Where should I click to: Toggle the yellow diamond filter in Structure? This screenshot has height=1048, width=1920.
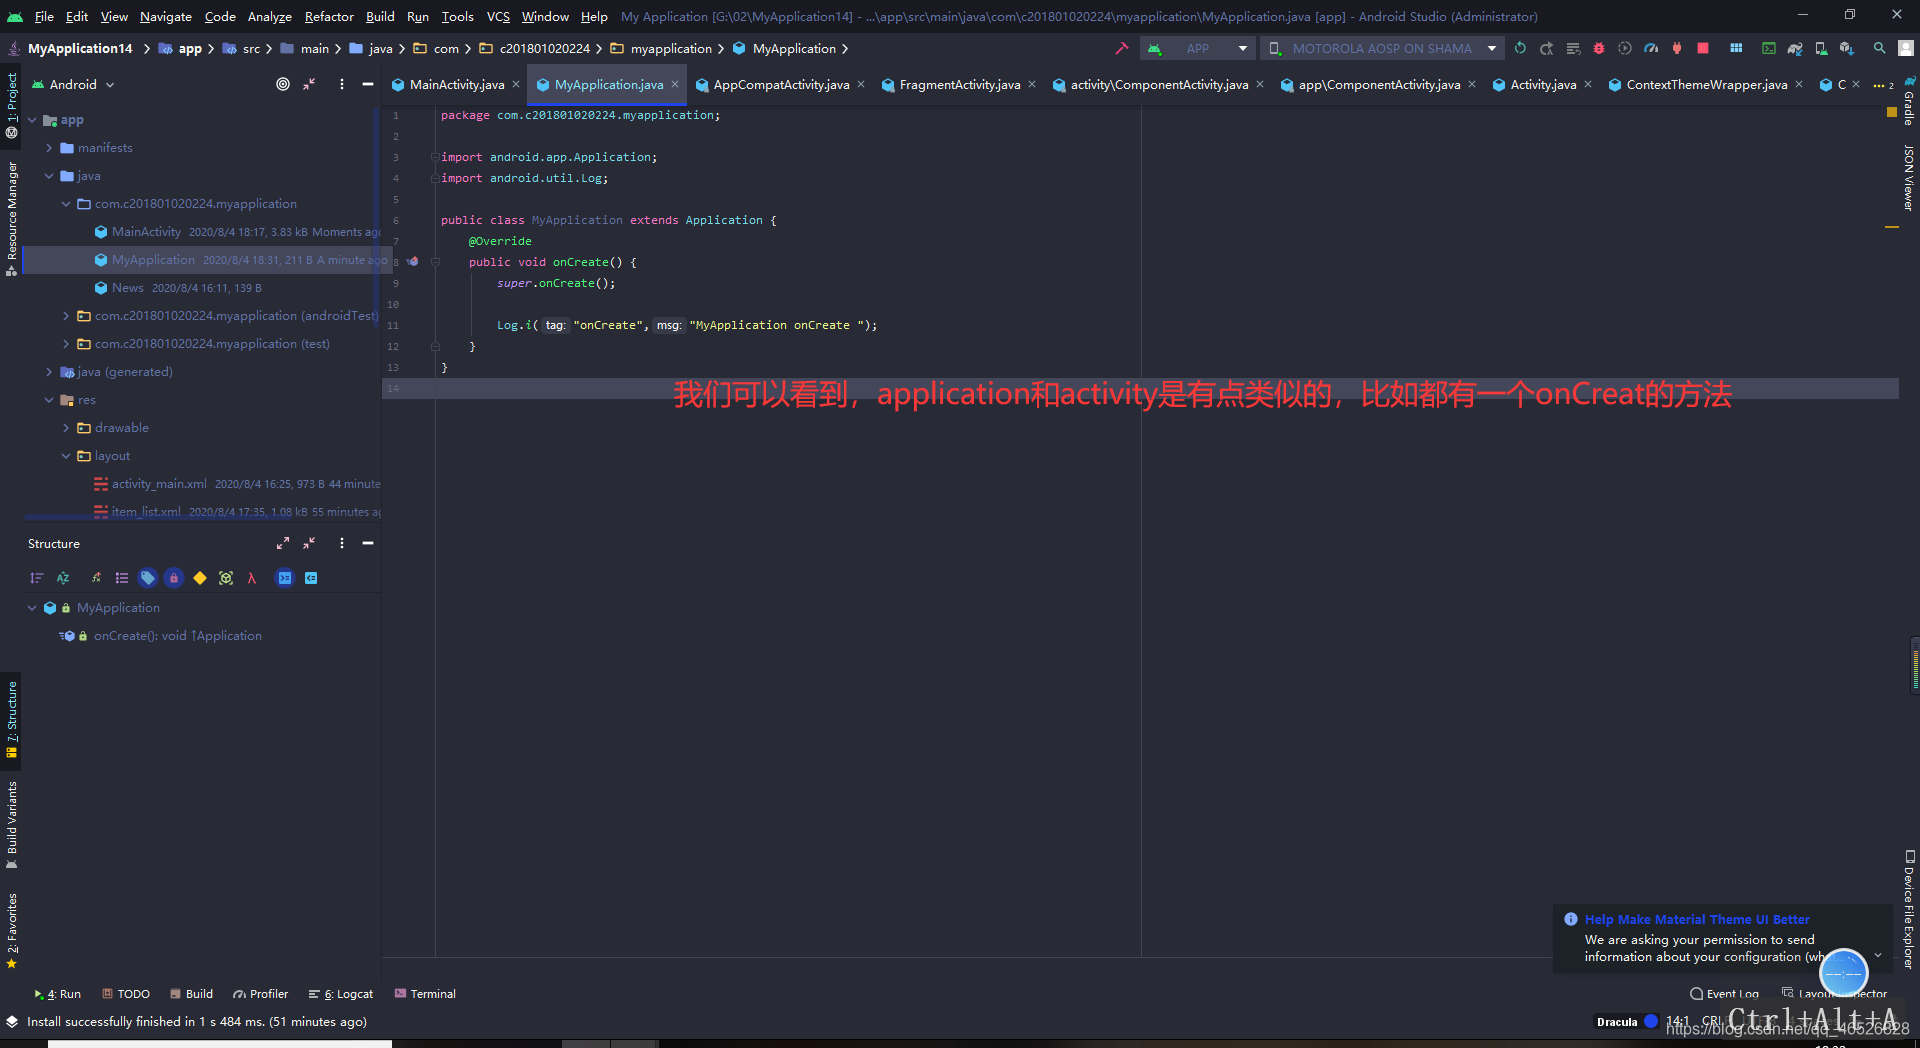point(200,578)
